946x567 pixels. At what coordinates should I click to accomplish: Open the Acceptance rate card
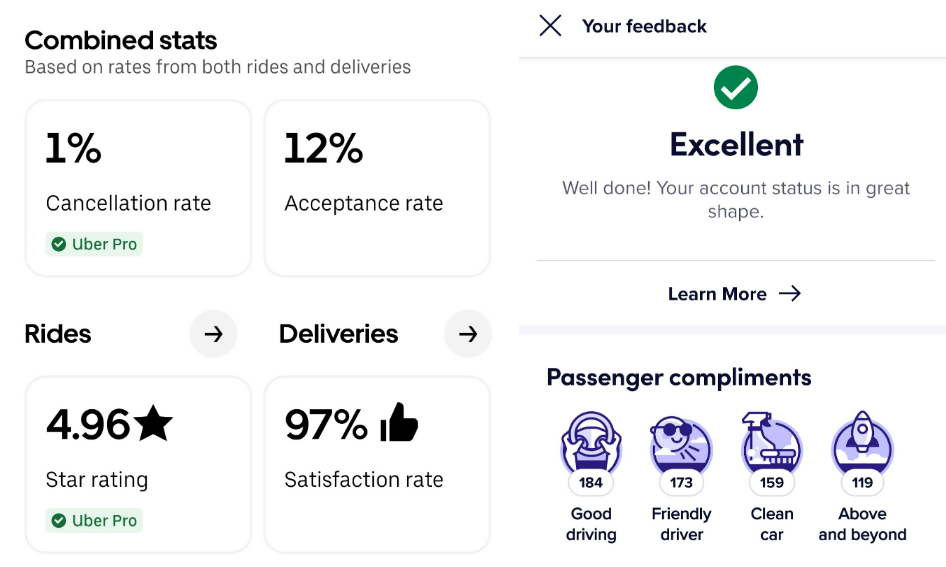tap(377, 188)
